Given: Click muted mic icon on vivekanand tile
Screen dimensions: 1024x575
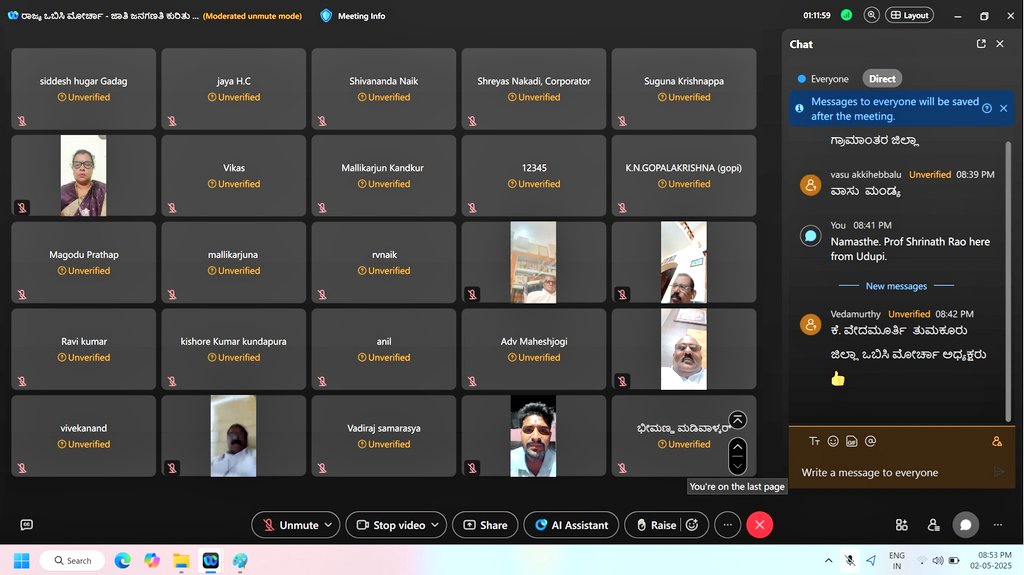Looking at the screenshot, I should click(x=22, y=468).
